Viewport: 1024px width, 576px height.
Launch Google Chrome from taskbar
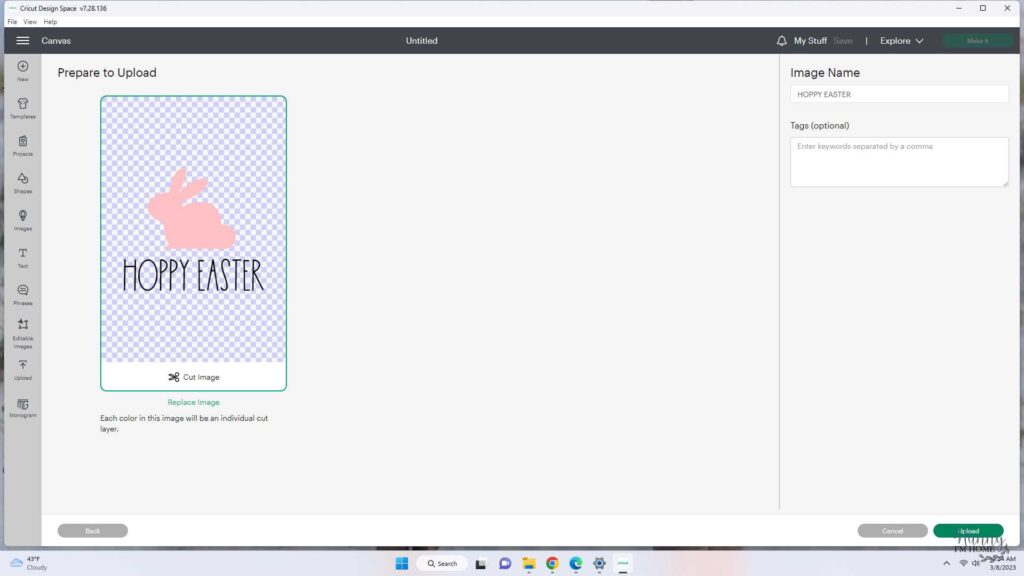(x=552, y=563)
